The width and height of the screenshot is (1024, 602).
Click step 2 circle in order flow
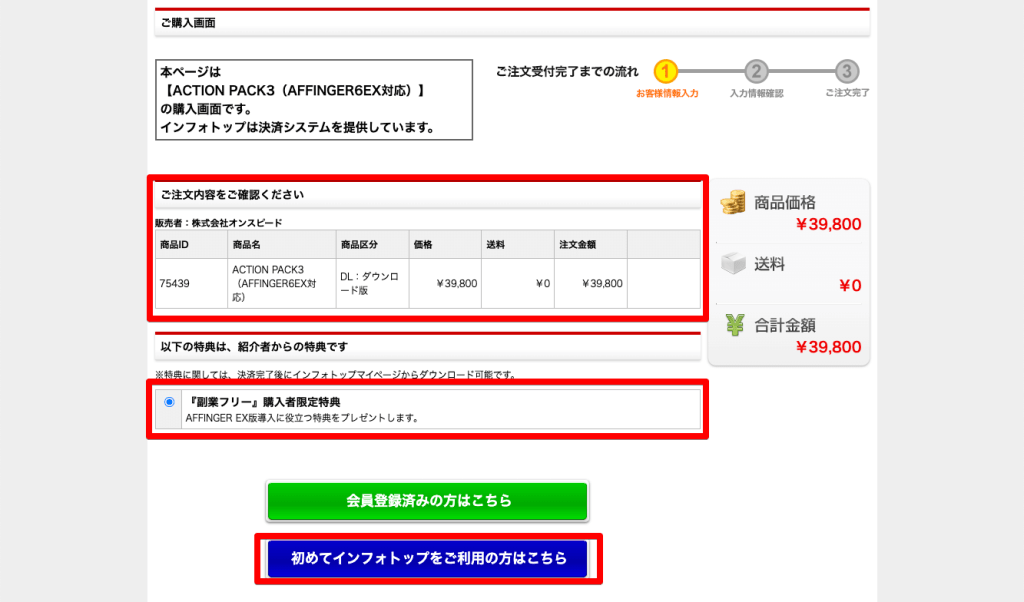(x=757, y=72)
